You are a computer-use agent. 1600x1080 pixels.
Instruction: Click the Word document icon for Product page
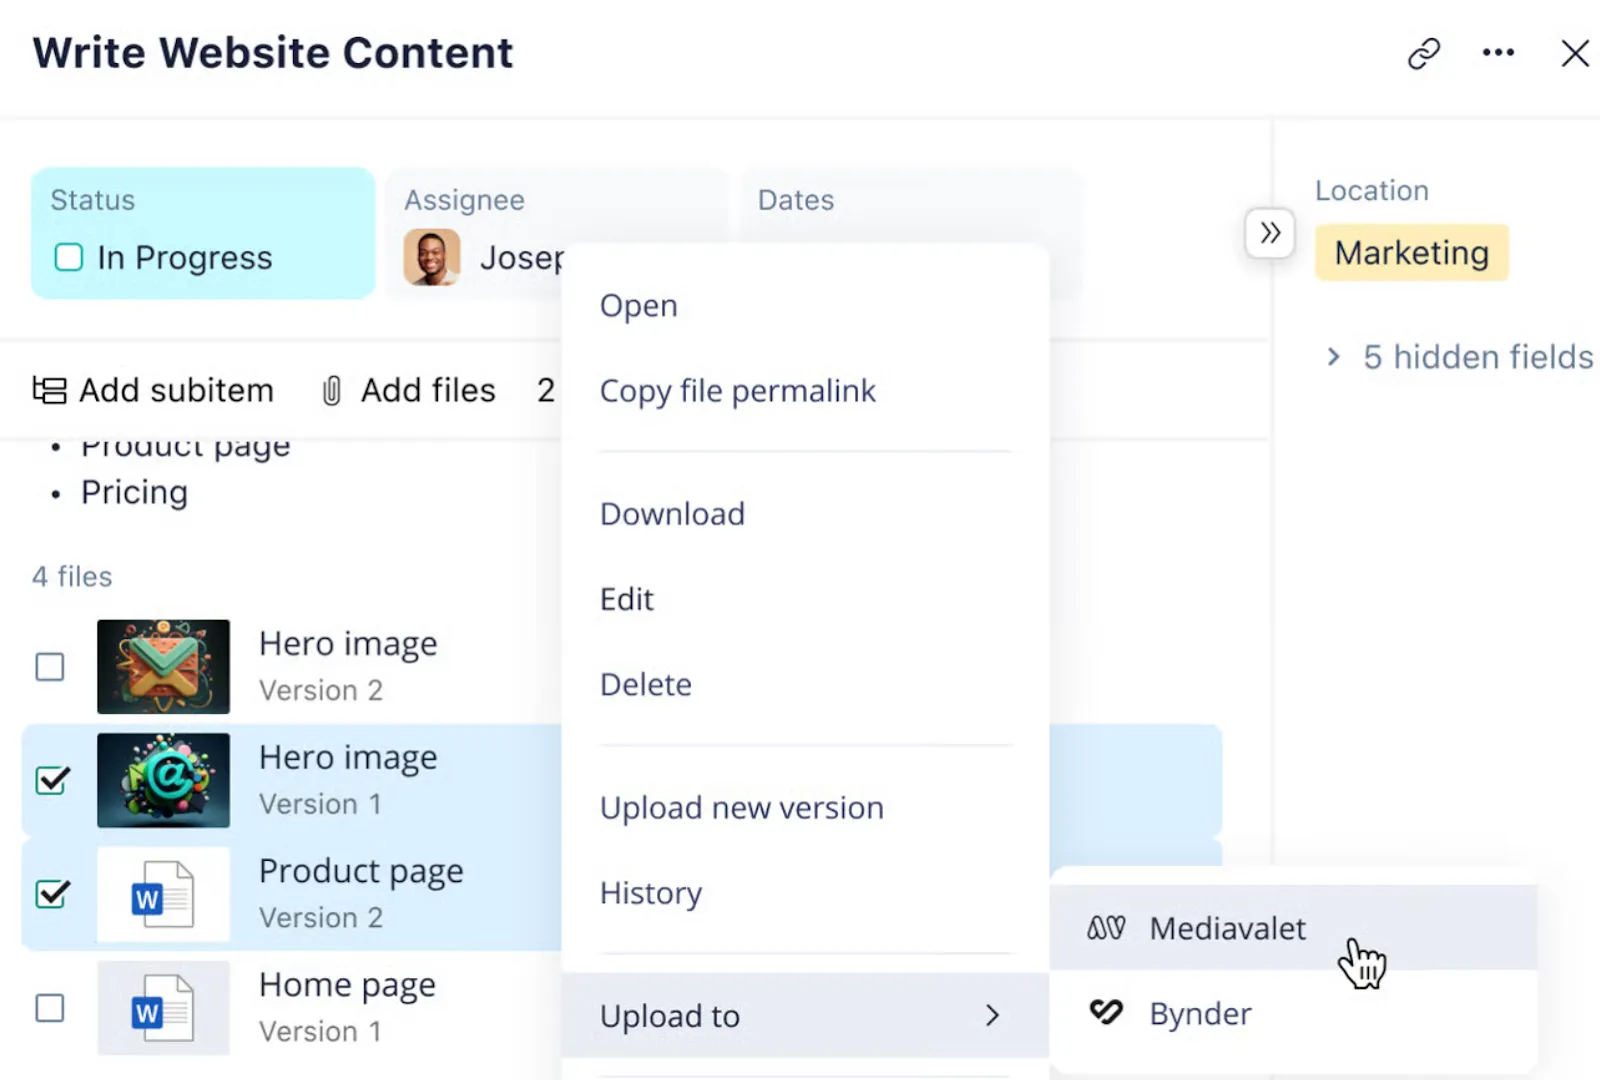click(163, 894)
